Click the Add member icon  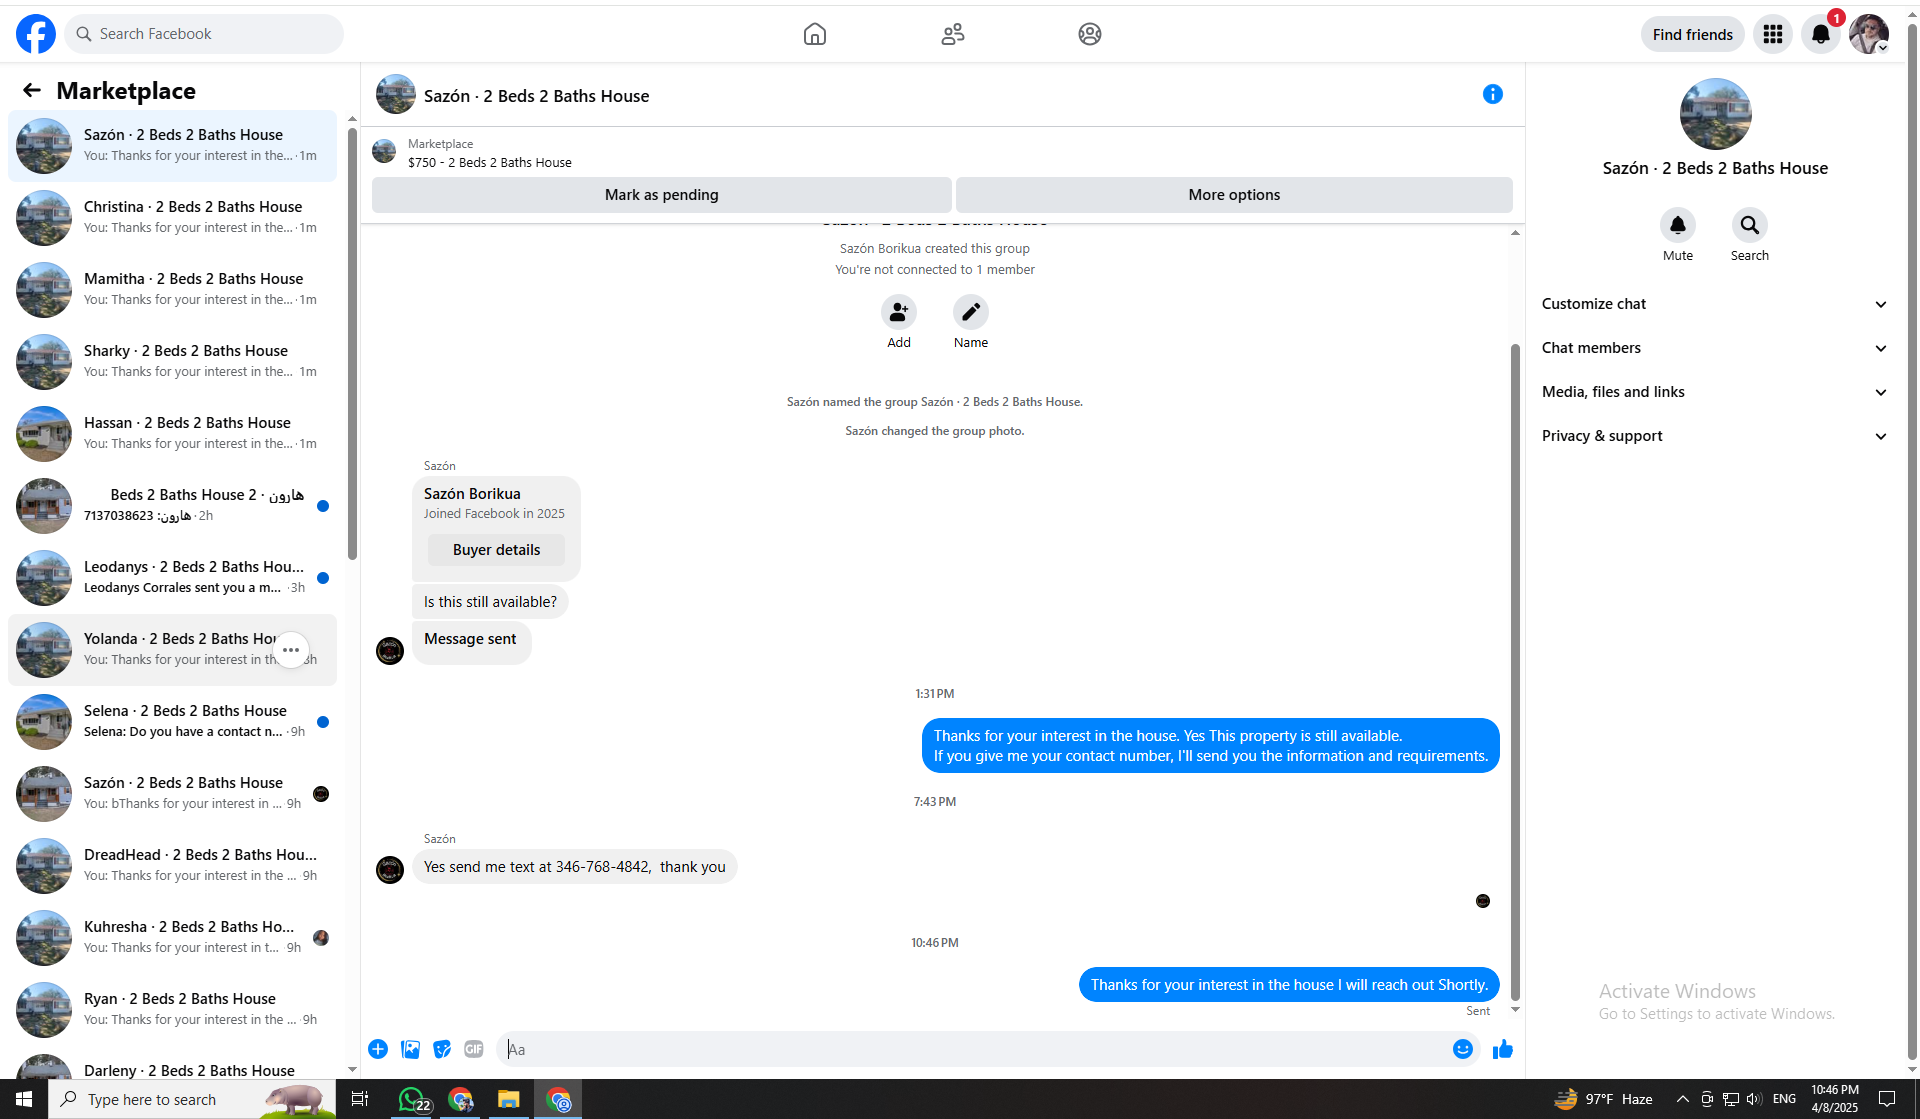click(x=898, y=313)
